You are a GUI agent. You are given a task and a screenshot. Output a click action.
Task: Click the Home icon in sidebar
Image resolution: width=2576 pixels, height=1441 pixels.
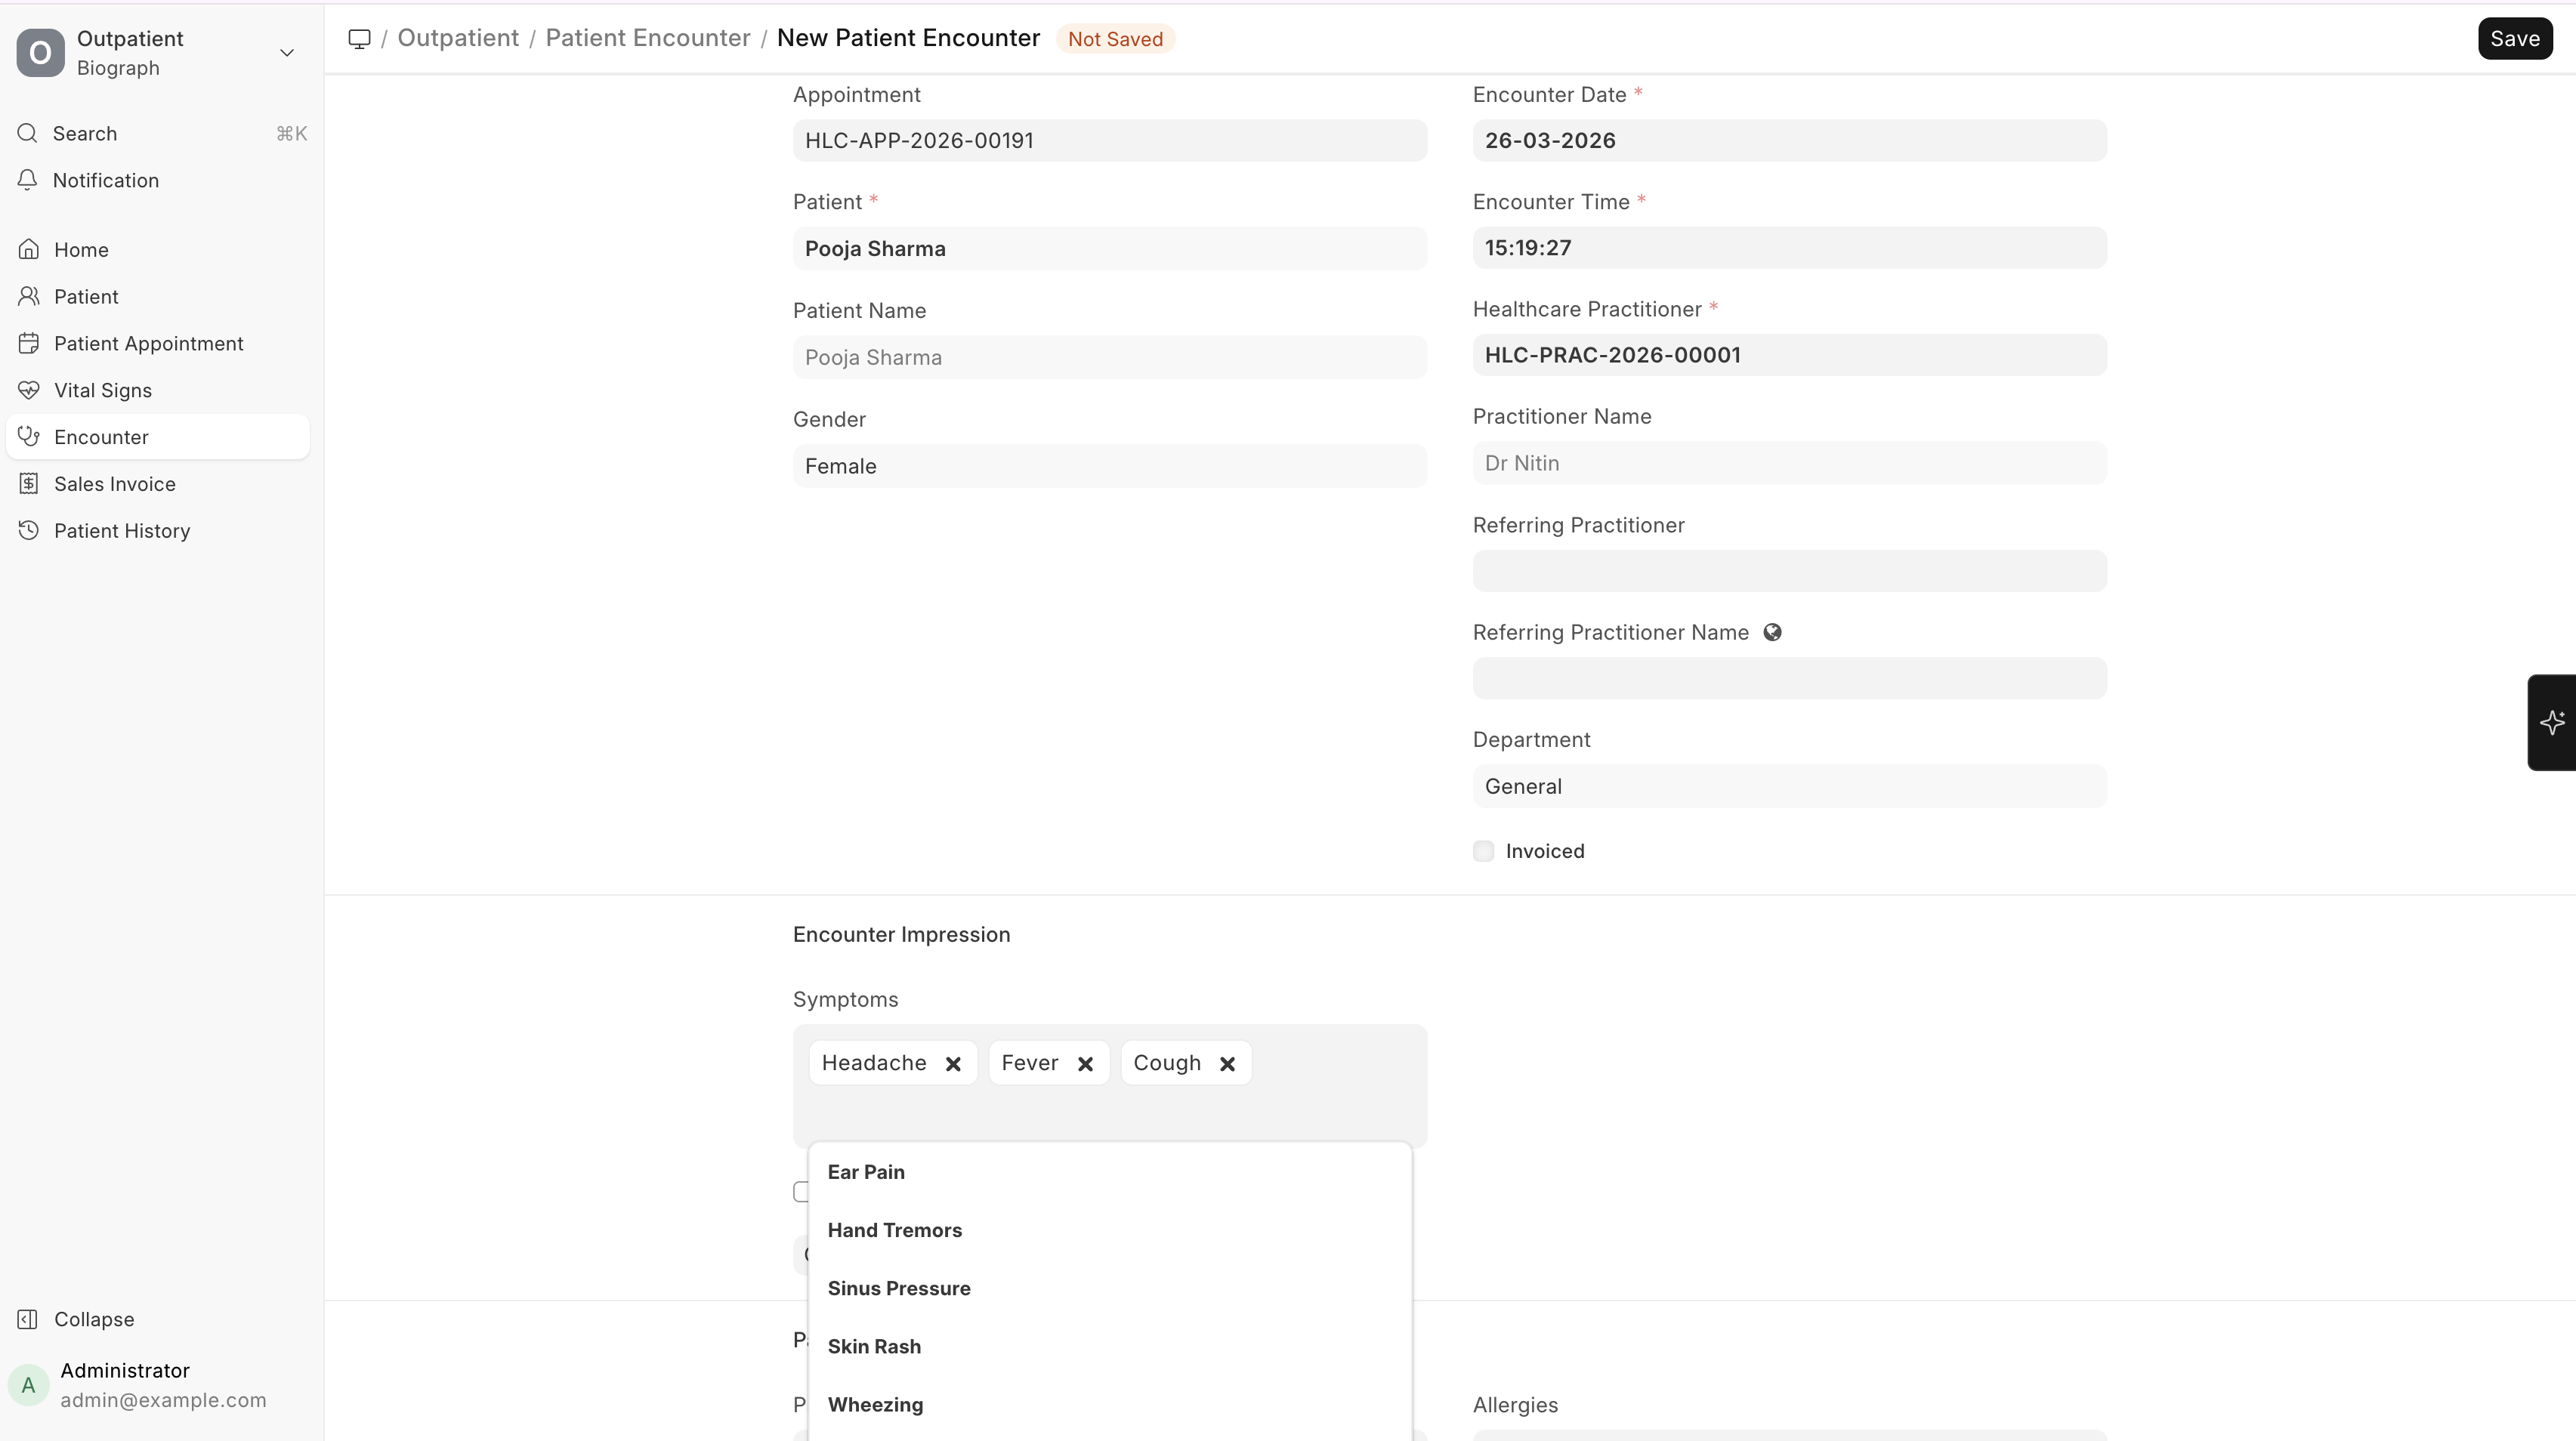click(29, 250)
